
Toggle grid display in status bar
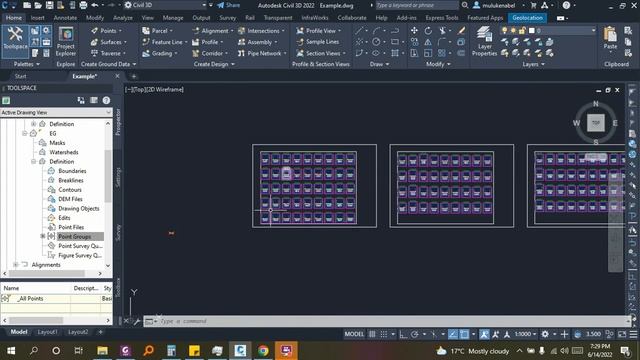372,334
